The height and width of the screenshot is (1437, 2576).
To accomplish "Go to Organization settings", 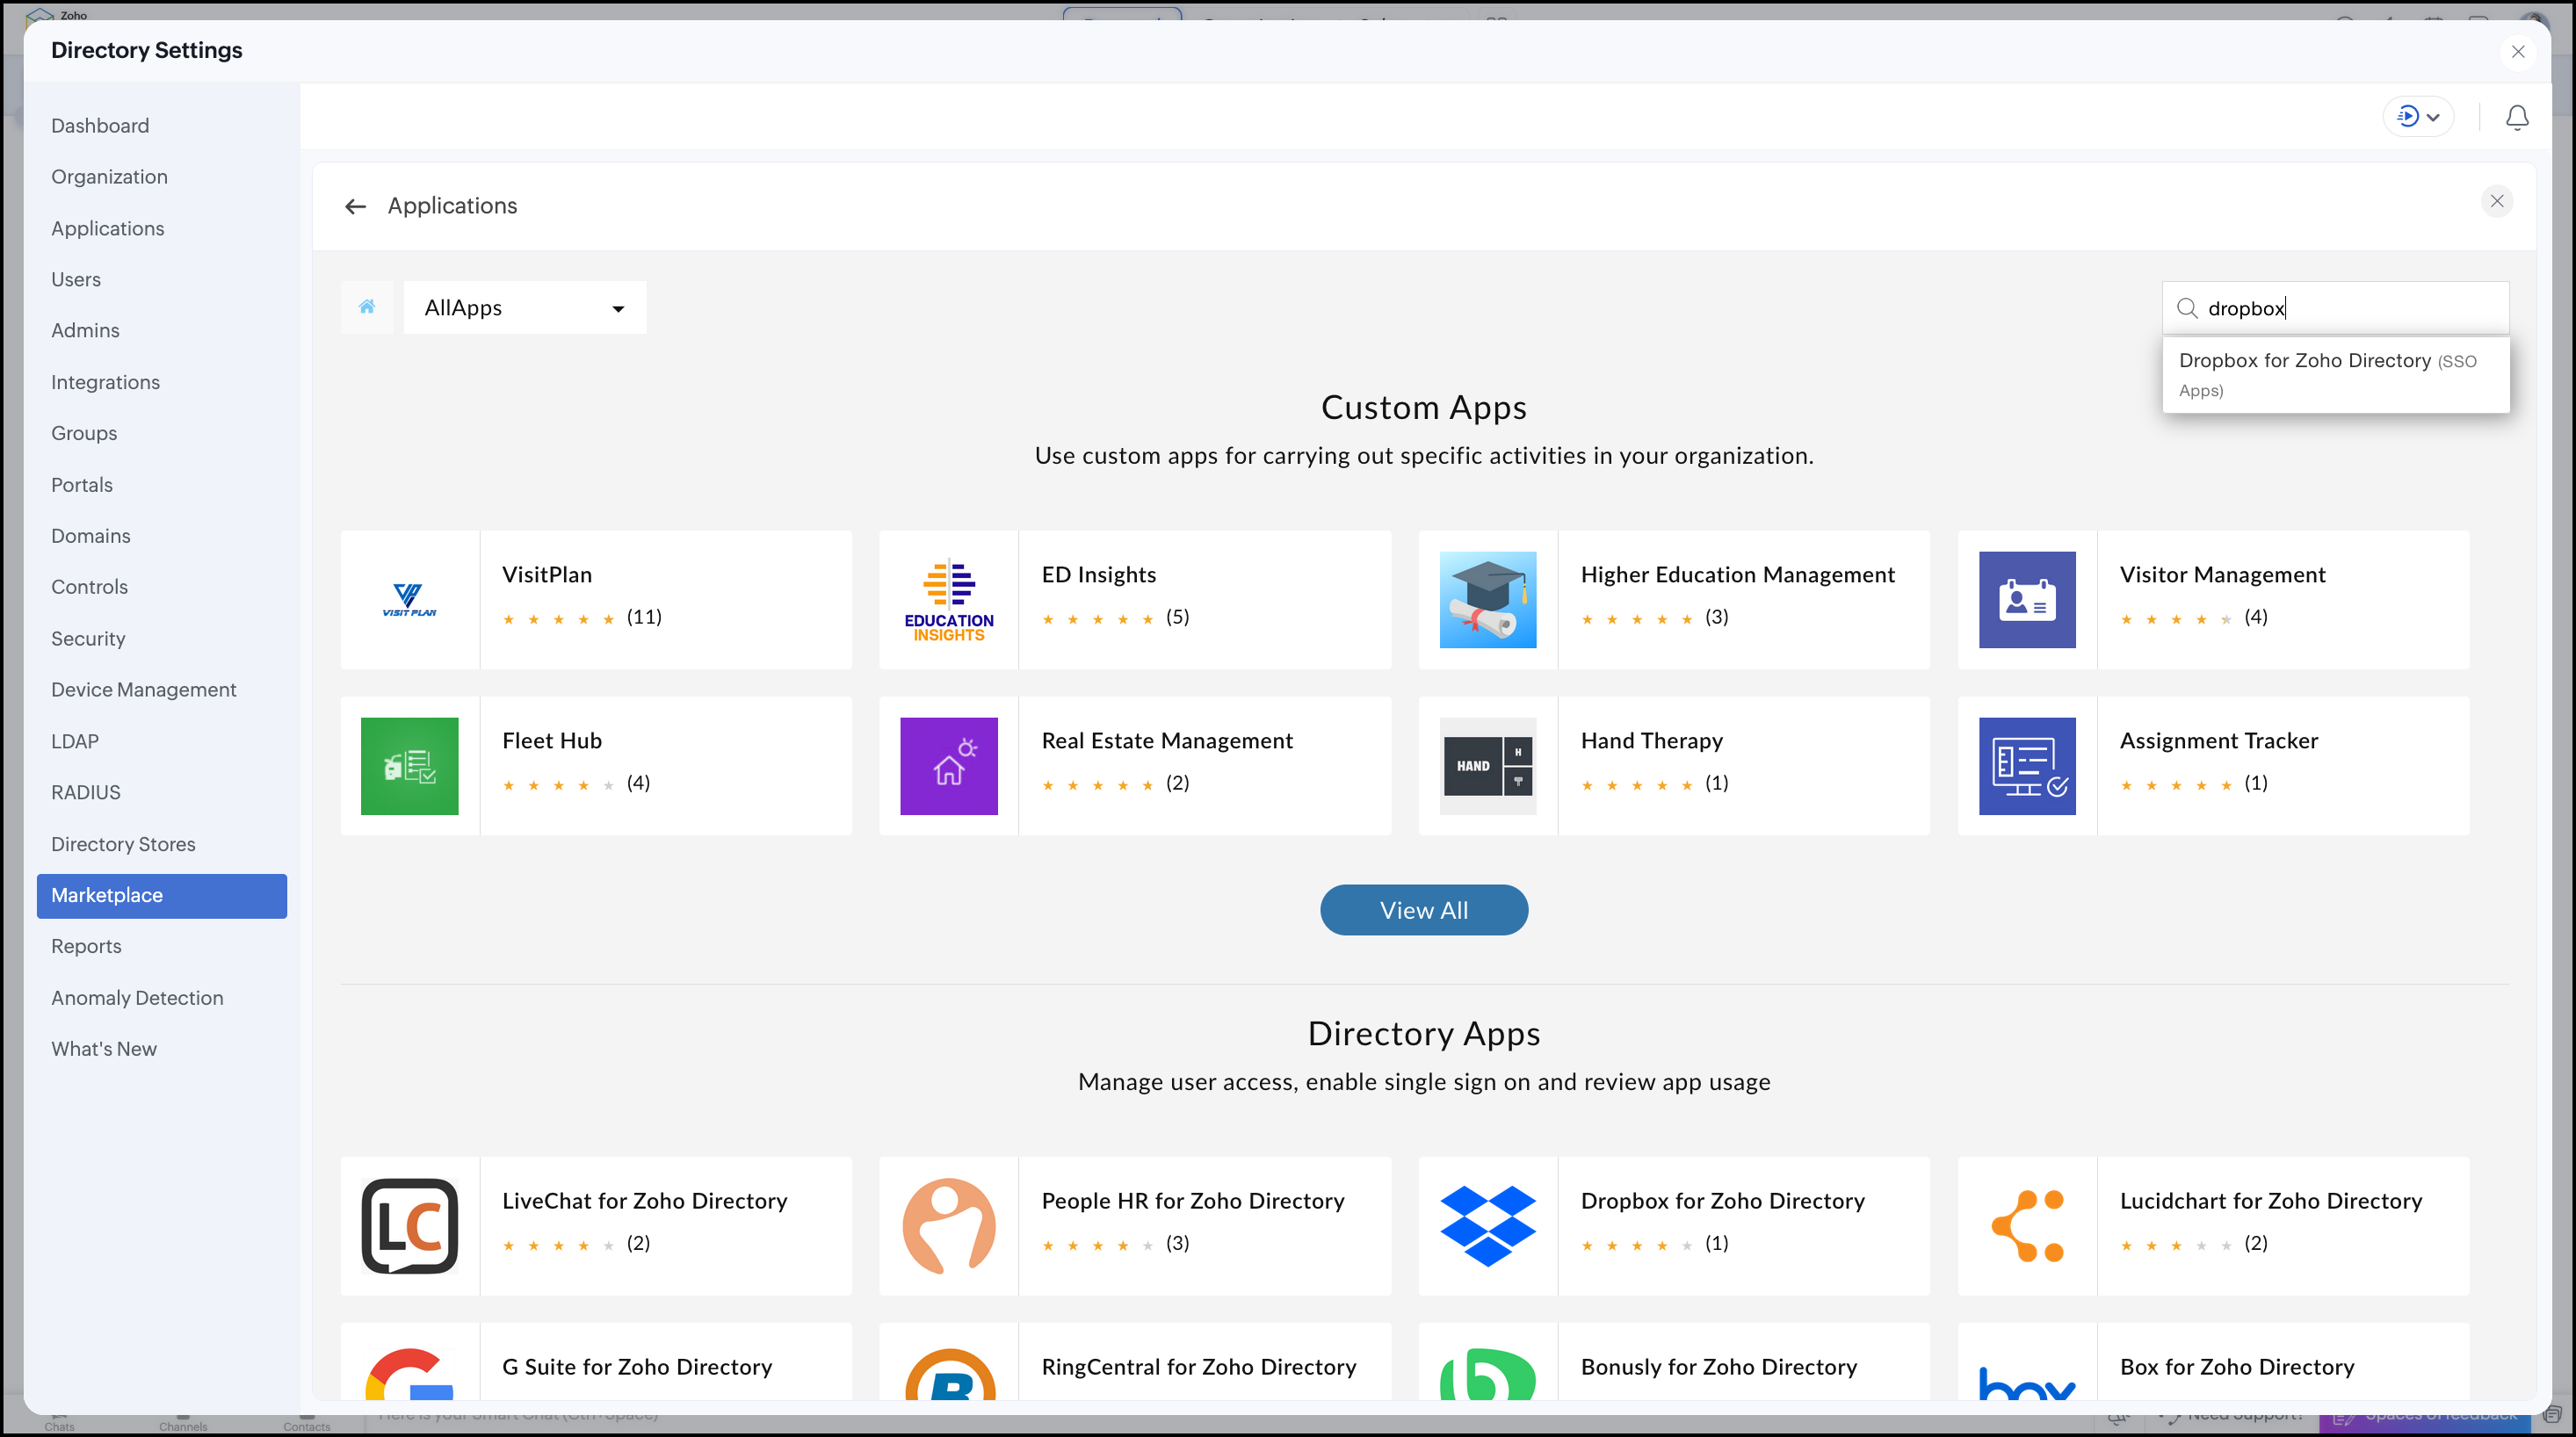I will click(109, 177).
